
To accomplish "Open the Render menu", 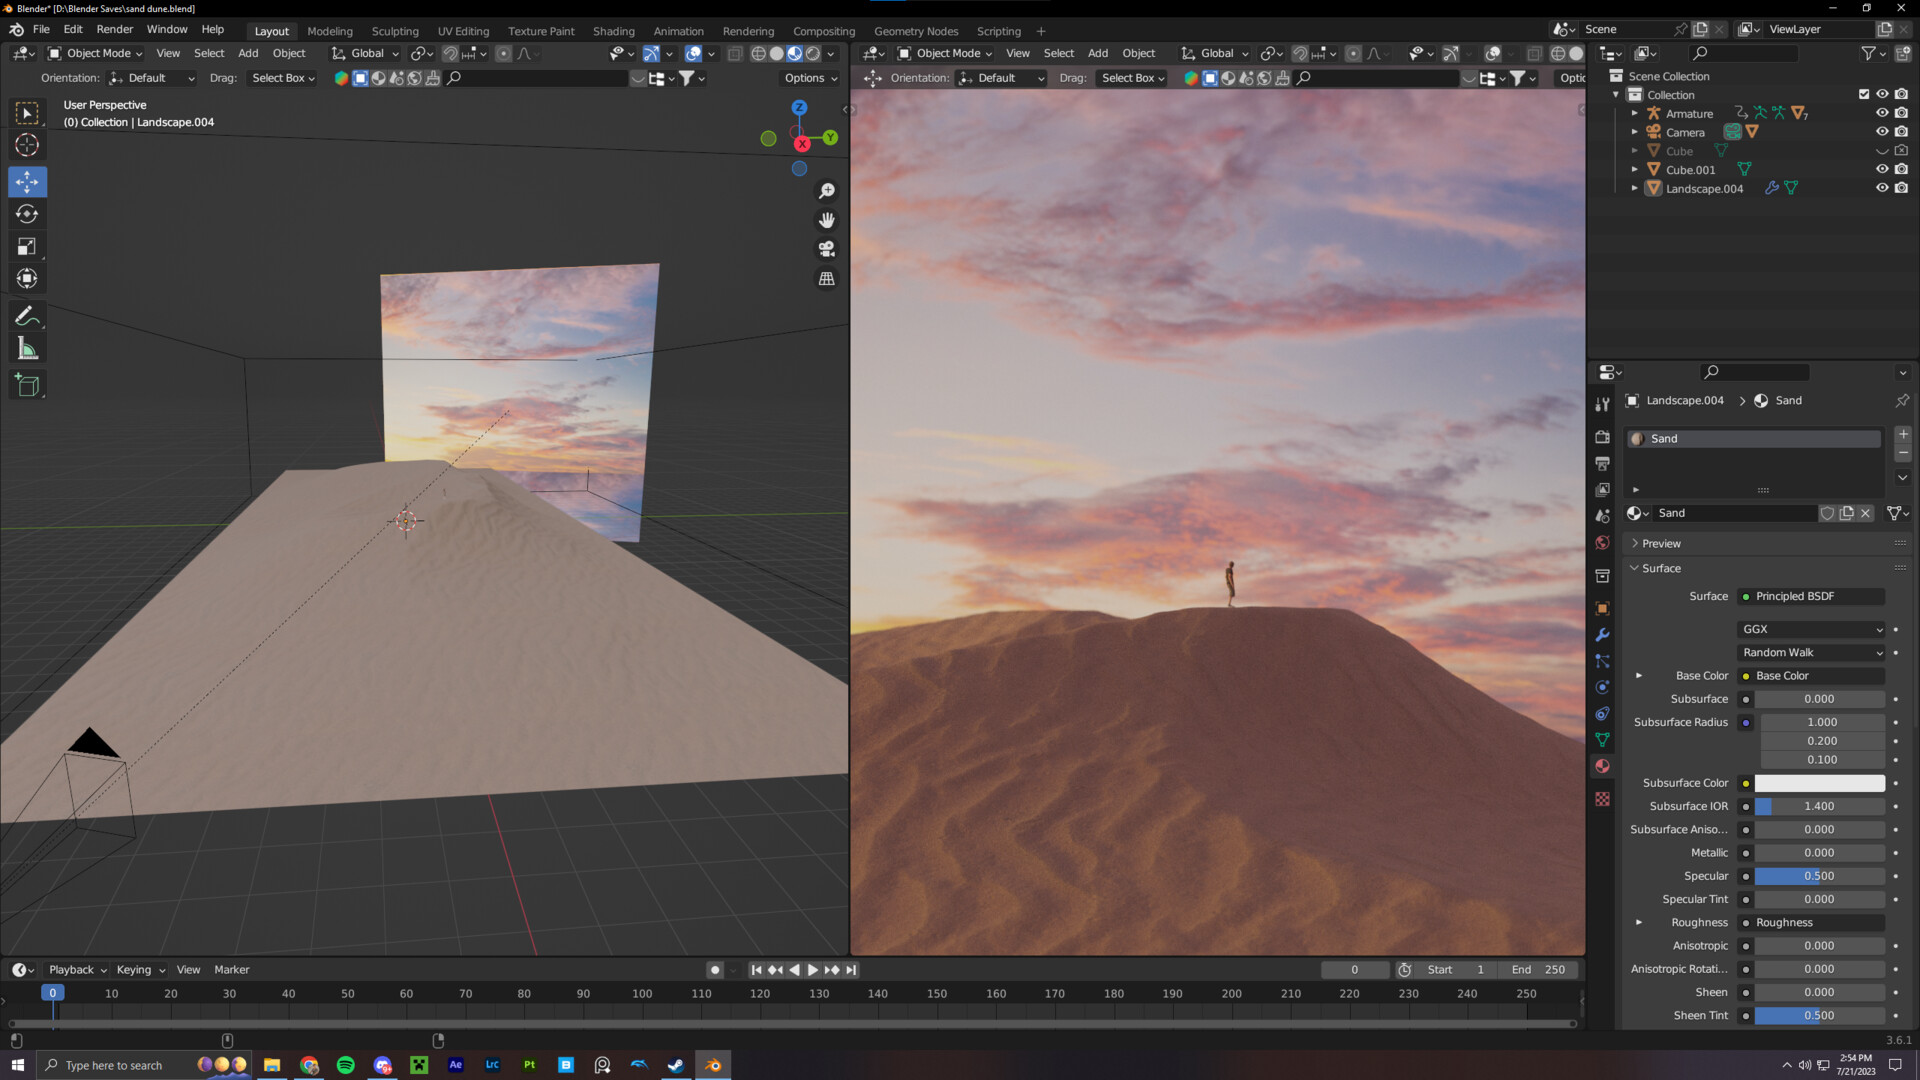I will (x=114, y=29).
